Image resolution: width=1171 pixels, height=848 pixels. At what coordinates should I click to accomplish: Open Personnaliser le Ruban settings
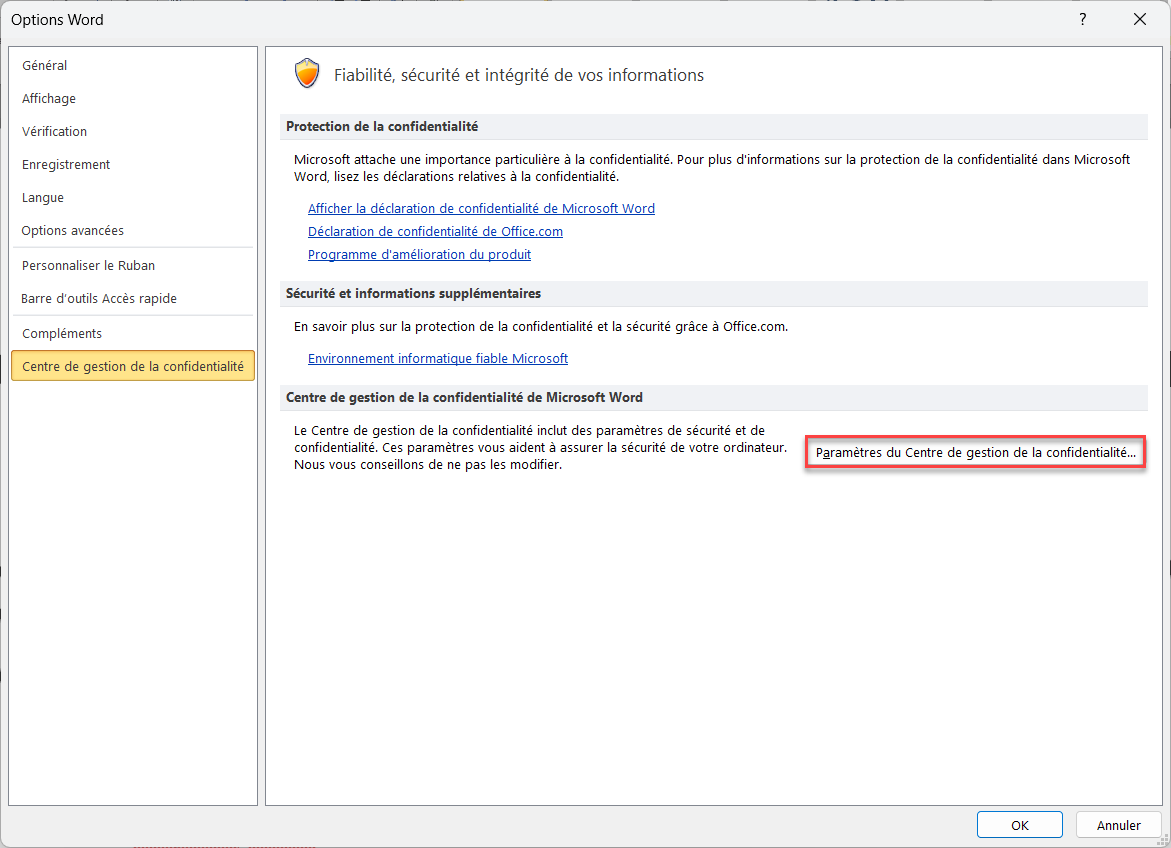[88, 266]
